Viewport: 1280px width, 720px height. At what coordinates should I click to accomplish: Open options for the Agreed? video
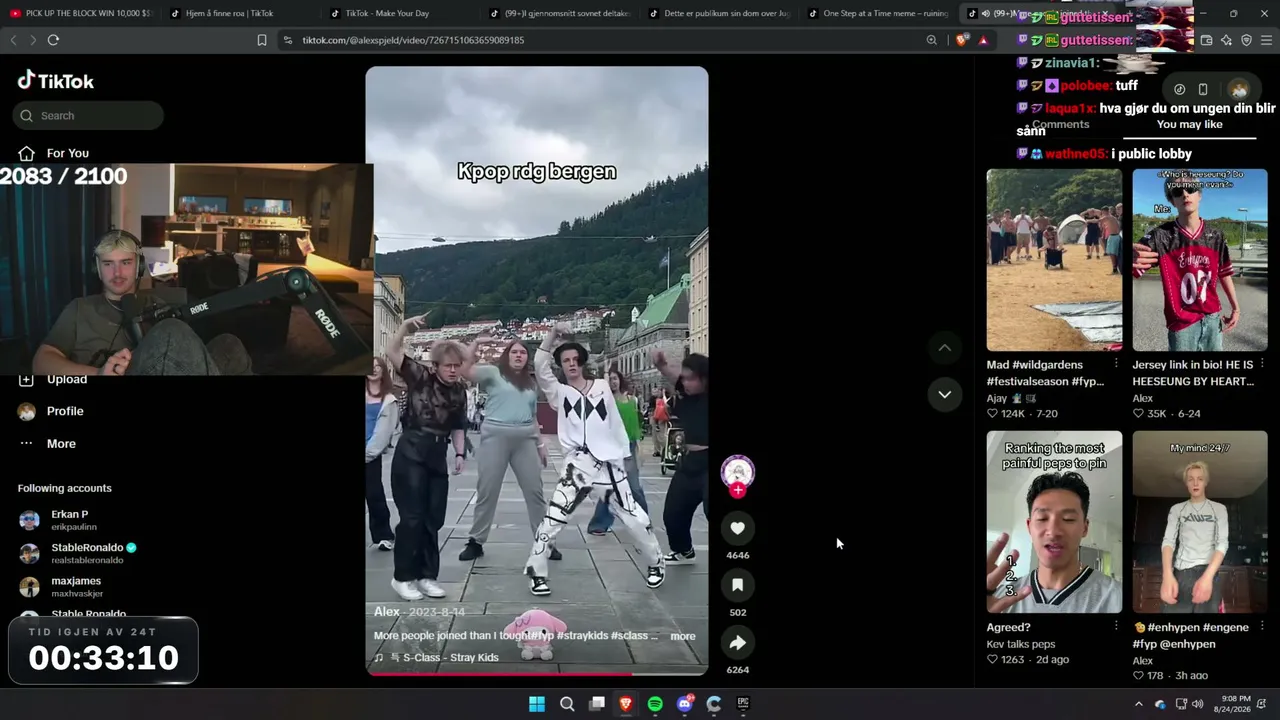click(1117, 627)
